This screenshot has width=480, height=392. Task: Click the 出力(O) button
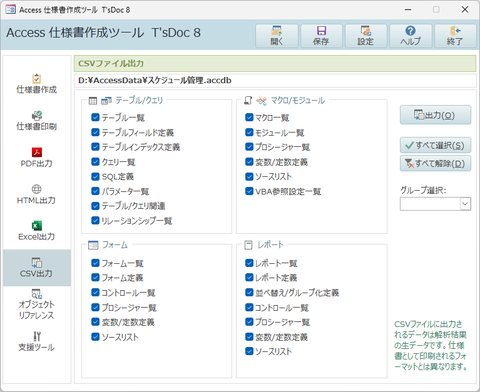[435, 115]
